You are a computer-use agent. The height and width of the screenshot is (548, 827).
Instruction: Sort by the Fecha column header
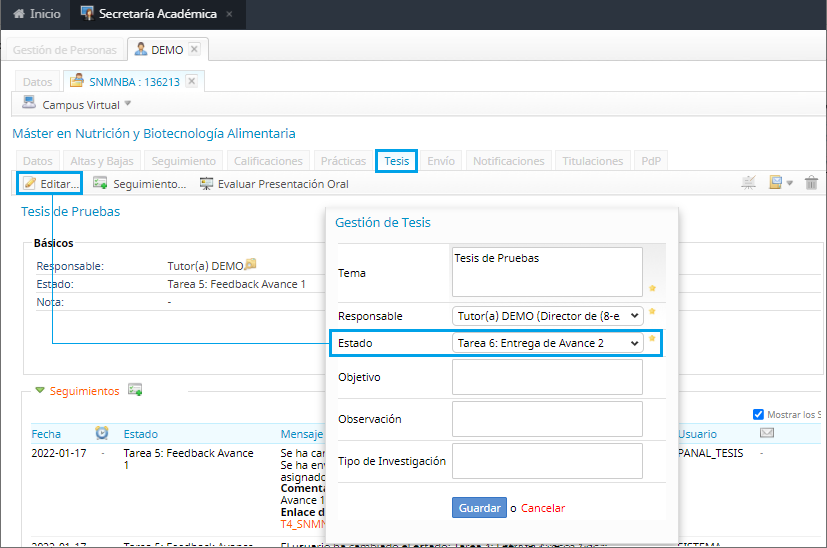point(46,434)
